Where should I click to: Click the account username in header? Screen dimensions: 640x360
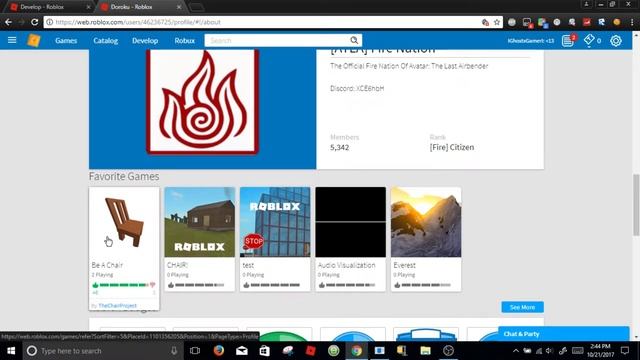(531, 40)
